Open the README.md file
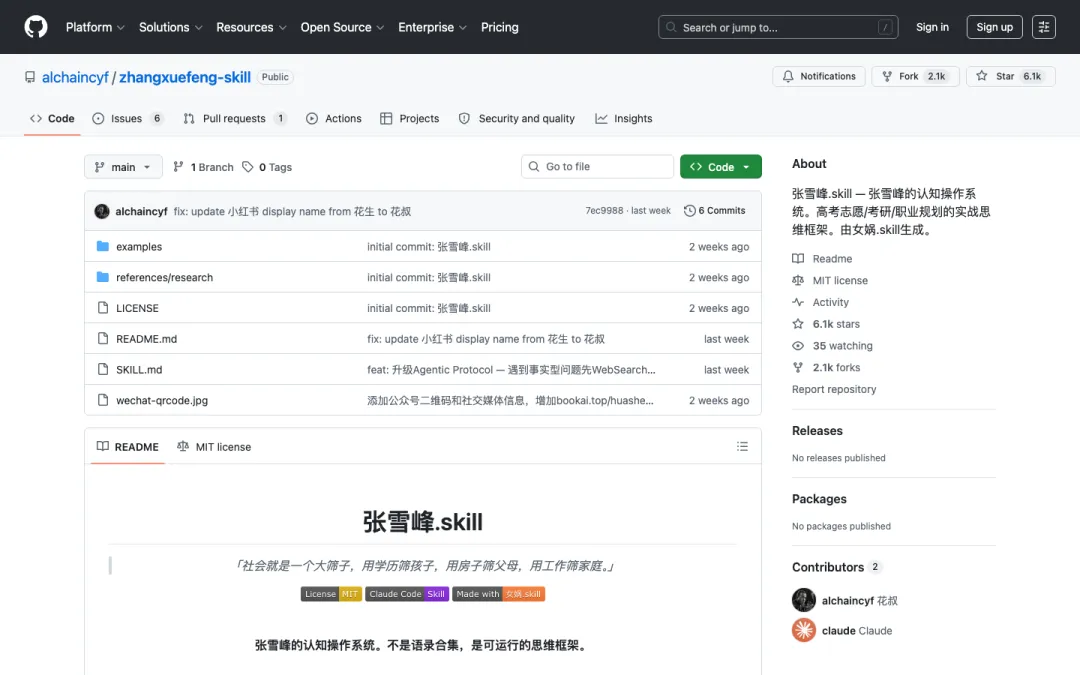The image size is (1080, 675). 147,339
